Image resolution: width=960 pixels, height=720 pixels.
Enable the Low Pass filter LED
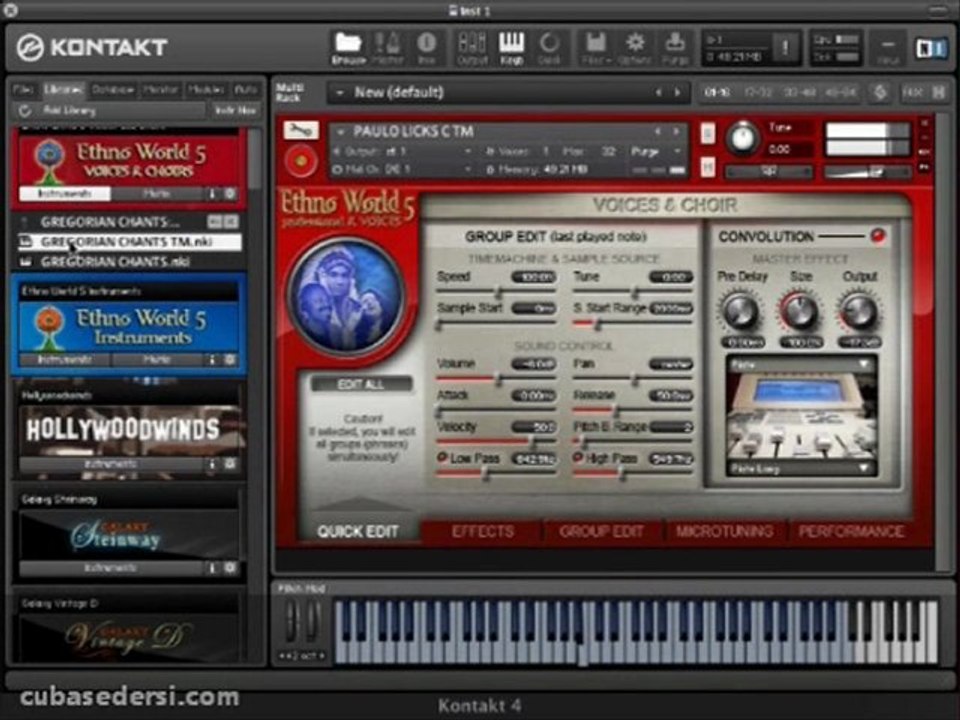(x=442, y=457)
